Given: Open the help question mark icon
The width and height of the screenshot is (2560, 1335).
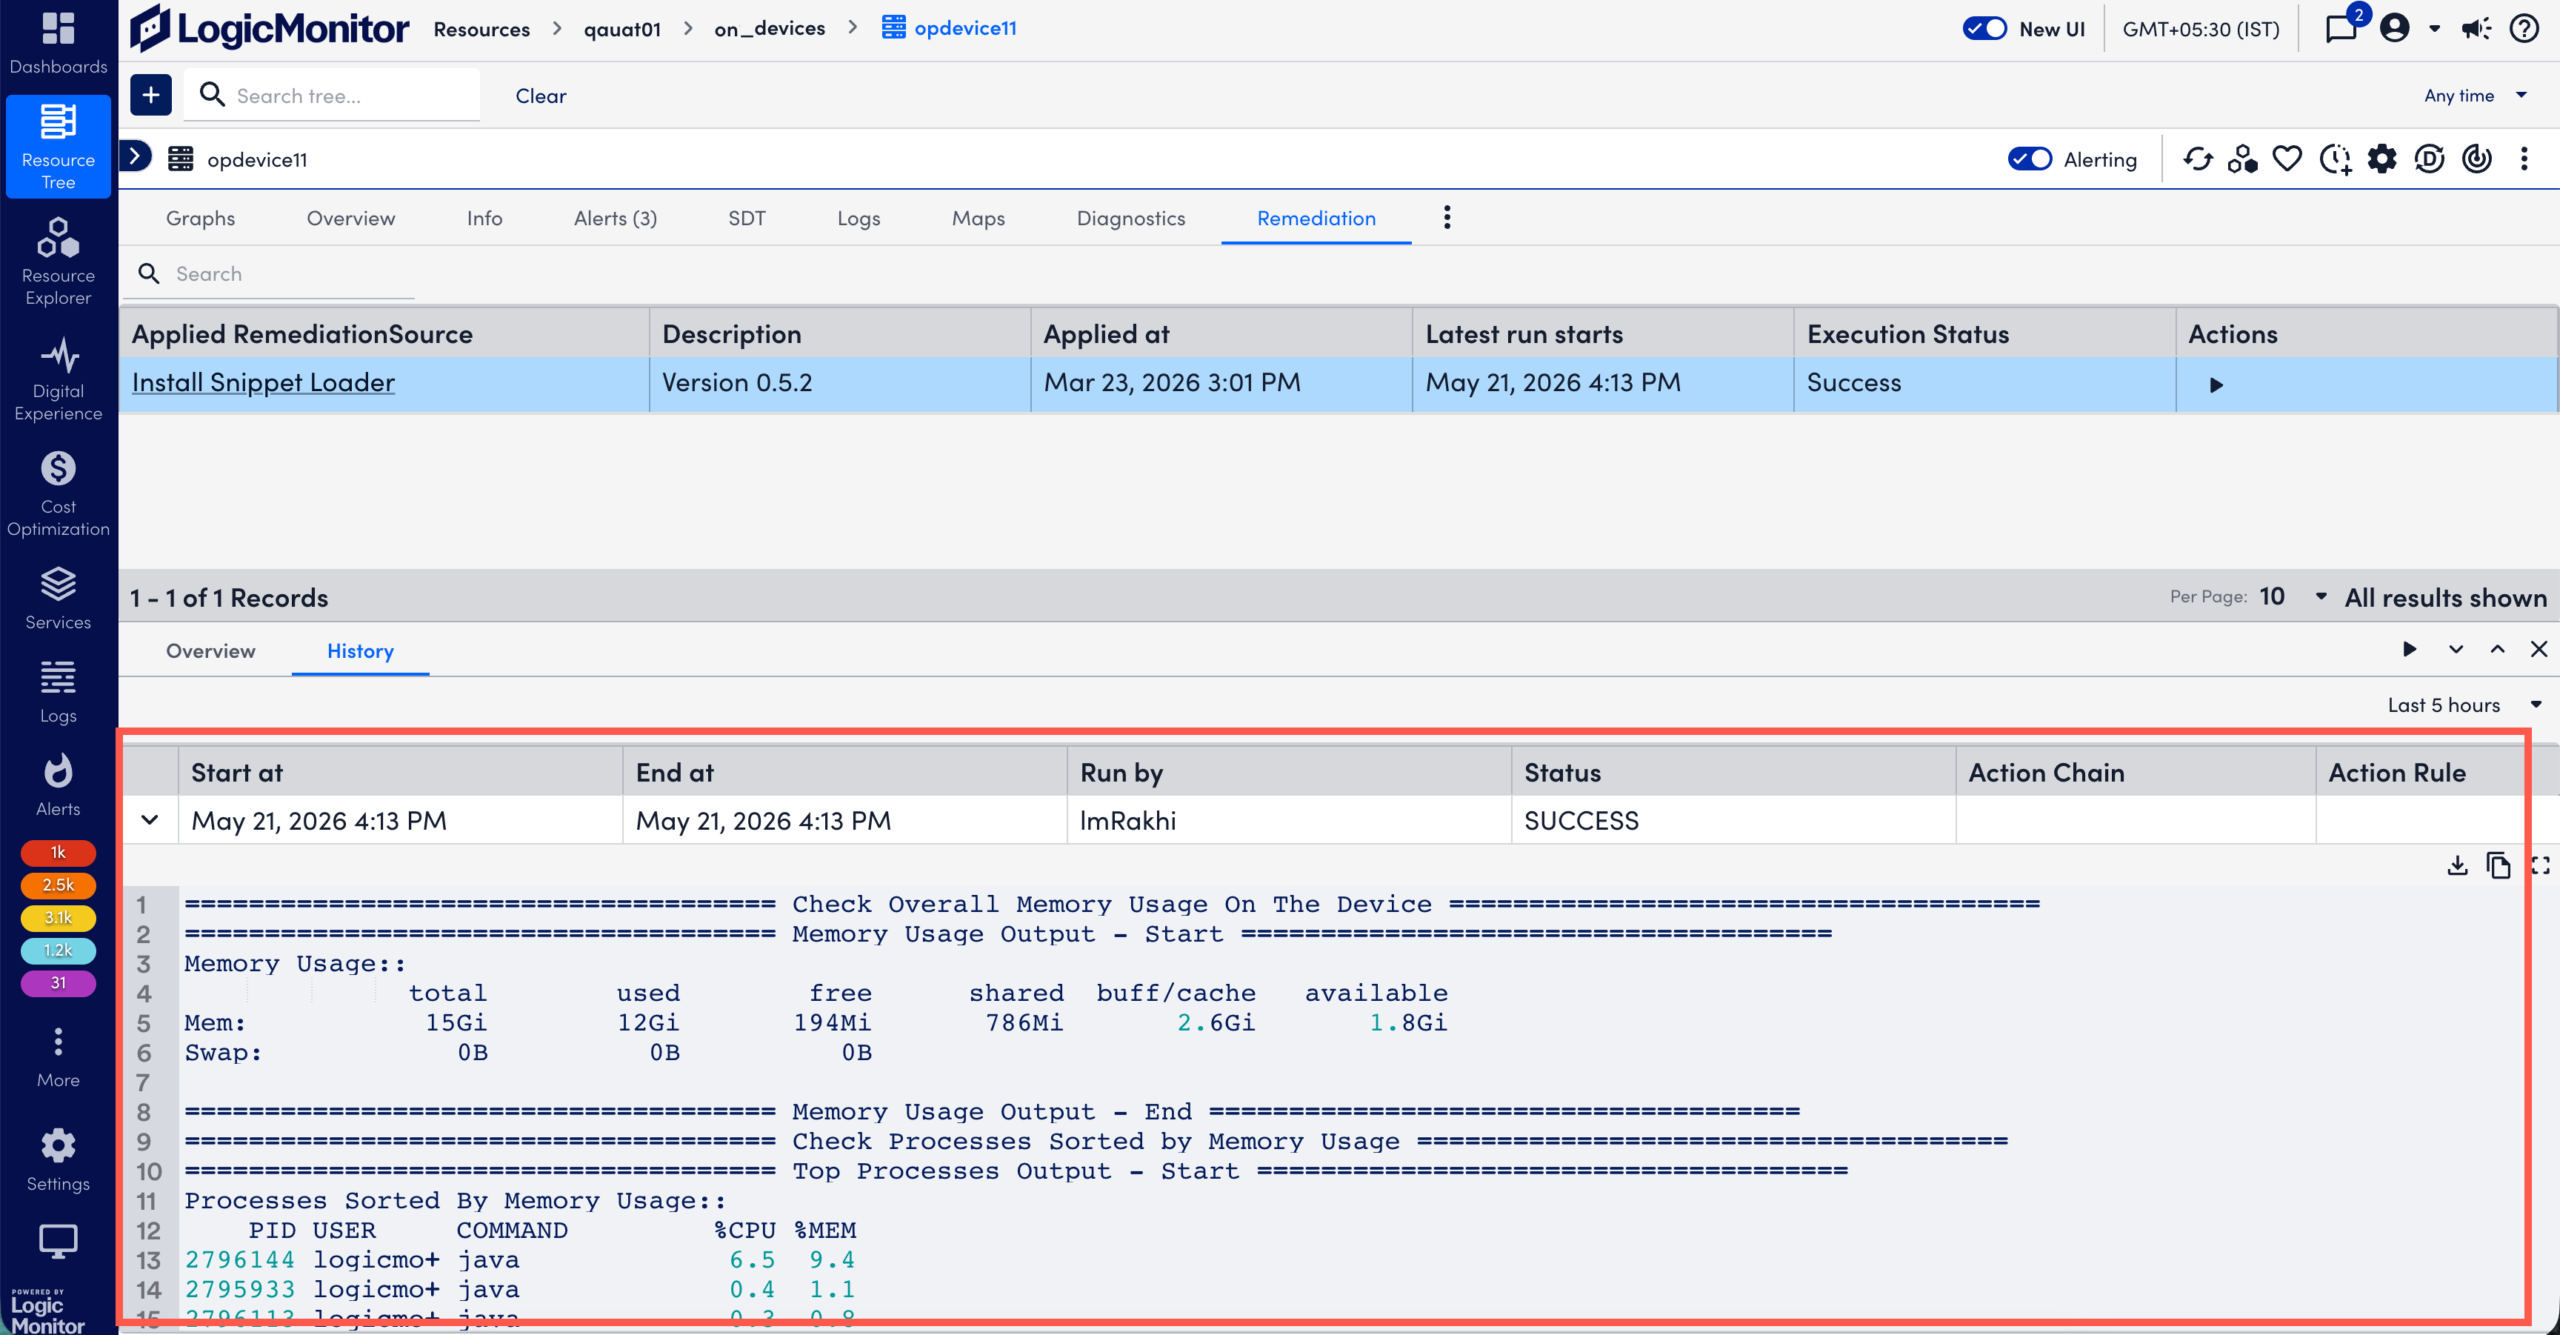Looking at the screenshot, I should [x=2524, y=28].
